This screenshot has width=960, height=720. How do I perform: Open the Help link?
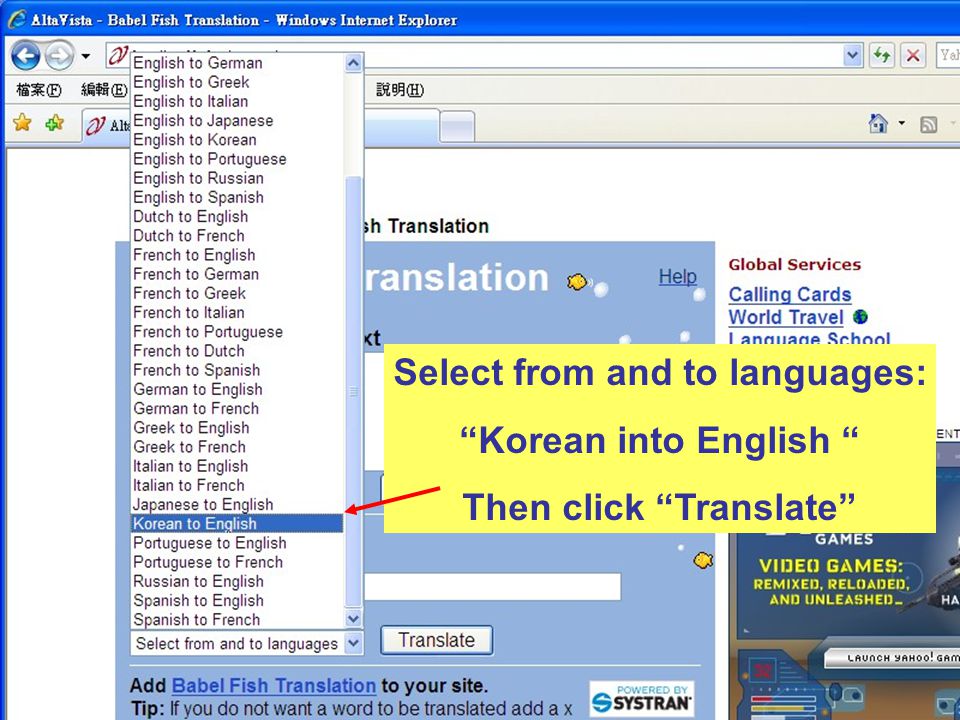click(x=678, y=277)
